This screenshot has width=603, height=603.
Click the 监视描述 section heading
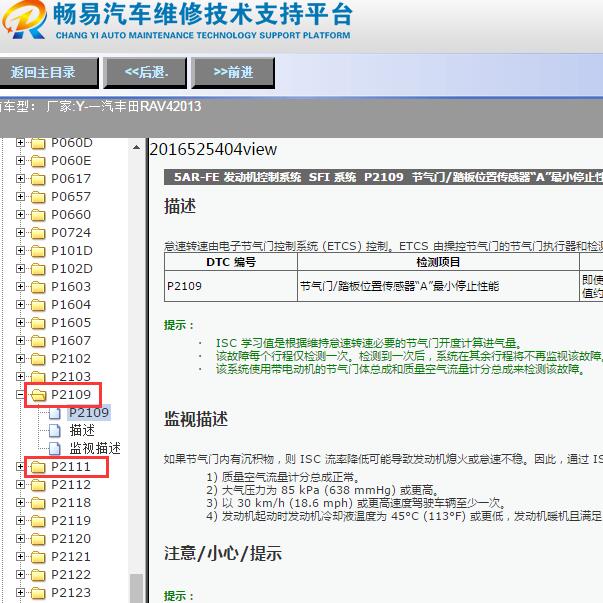pos(196,419)
